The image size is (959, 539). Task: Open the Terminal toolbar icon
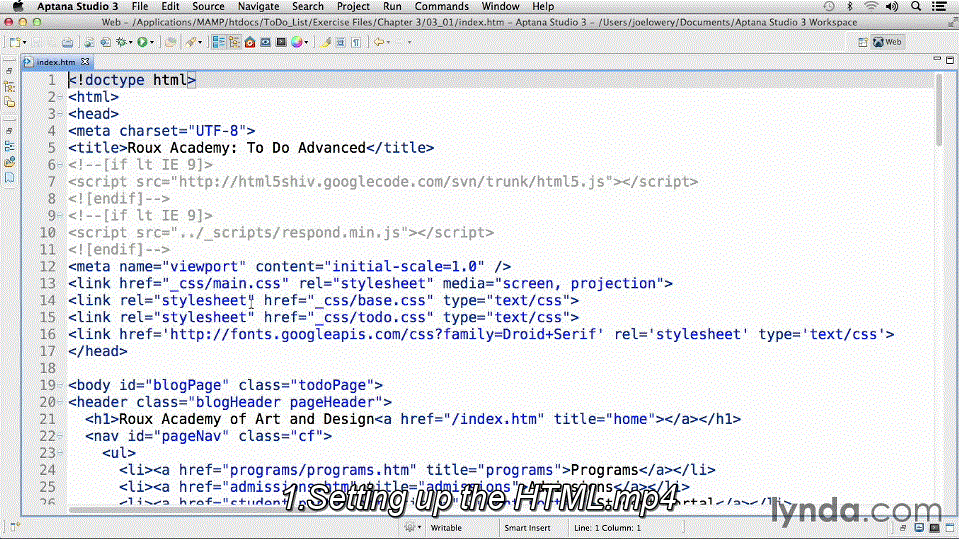(281, 42)
